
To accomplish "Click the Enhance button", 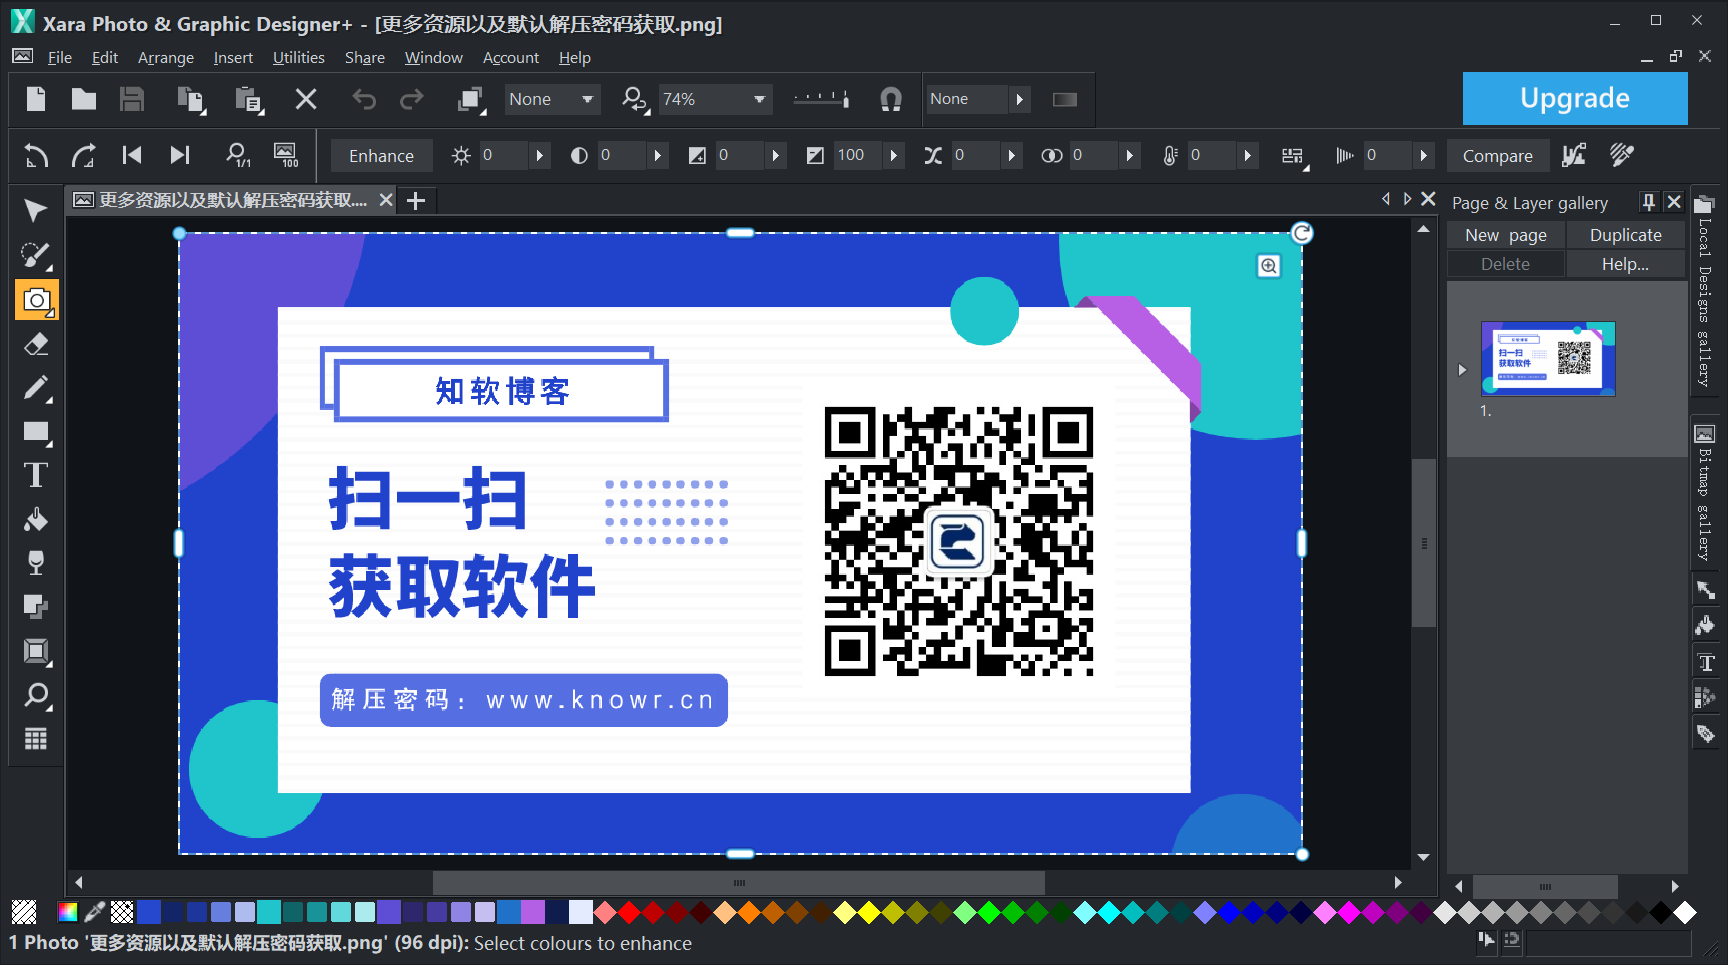I will [x=381, y=156].
